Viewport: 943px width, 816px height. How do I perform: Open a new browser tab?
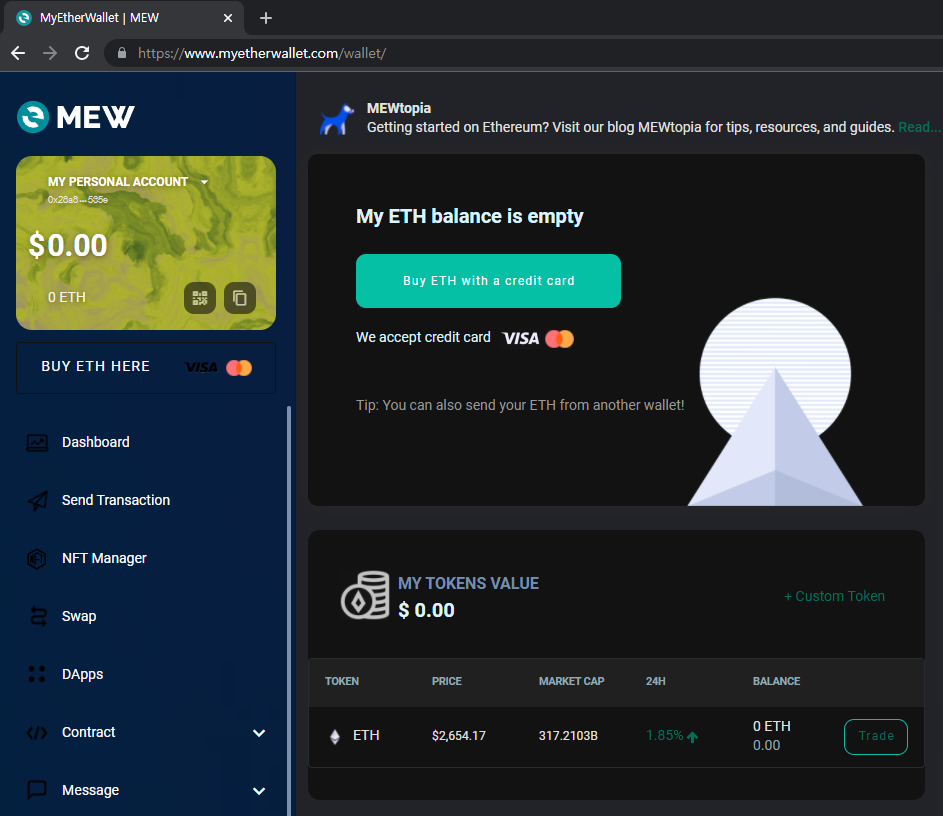pyautogui.click(x=266, y=19)
